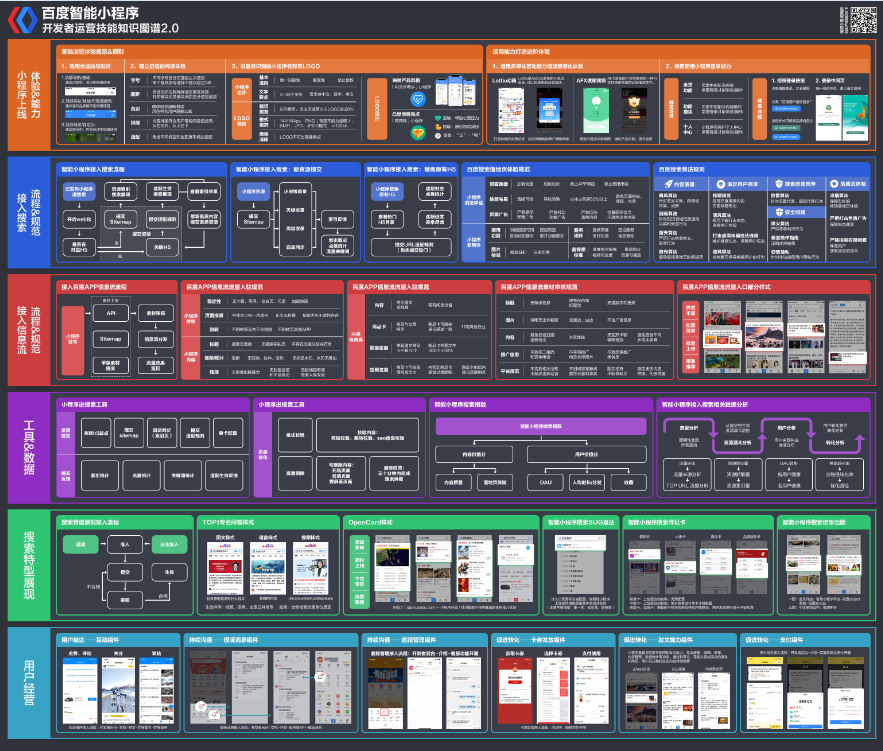Open the 百度APP信息流素材审核规范 panel heading
The height and width of the screenshot is (751, 883).
541,287
